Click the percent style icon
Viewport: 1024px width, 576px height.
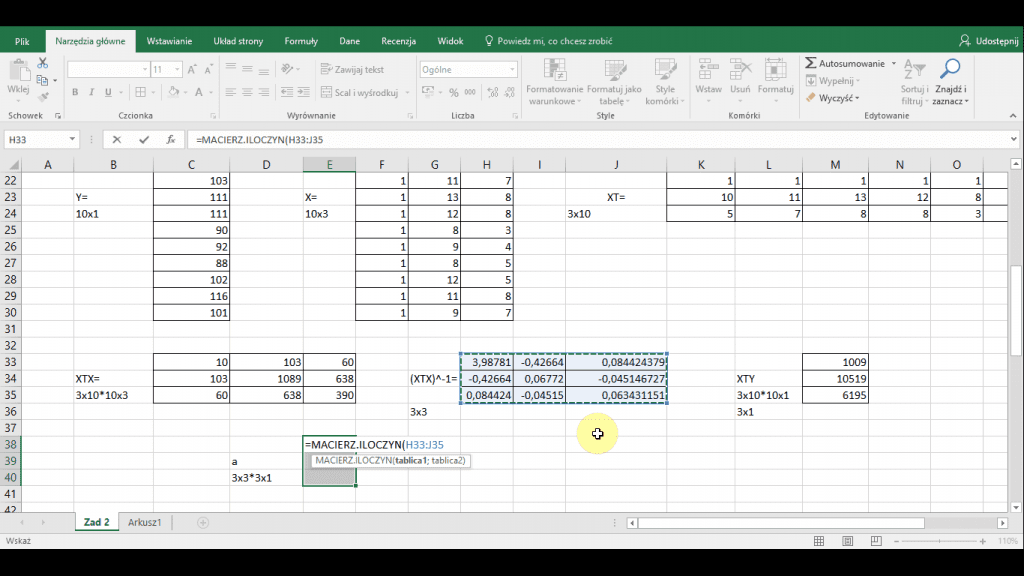point(454,93)
